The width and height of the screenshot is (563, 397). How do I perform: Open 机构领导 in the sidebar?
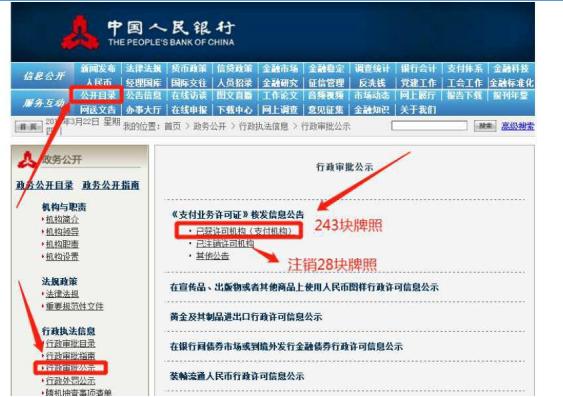[x=62, y=232]
